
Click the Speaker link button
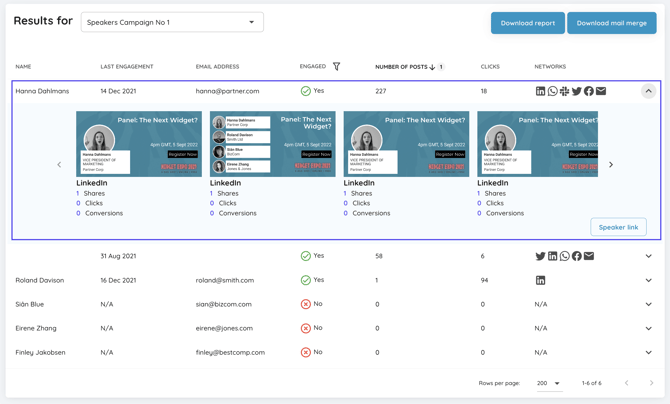618,227
